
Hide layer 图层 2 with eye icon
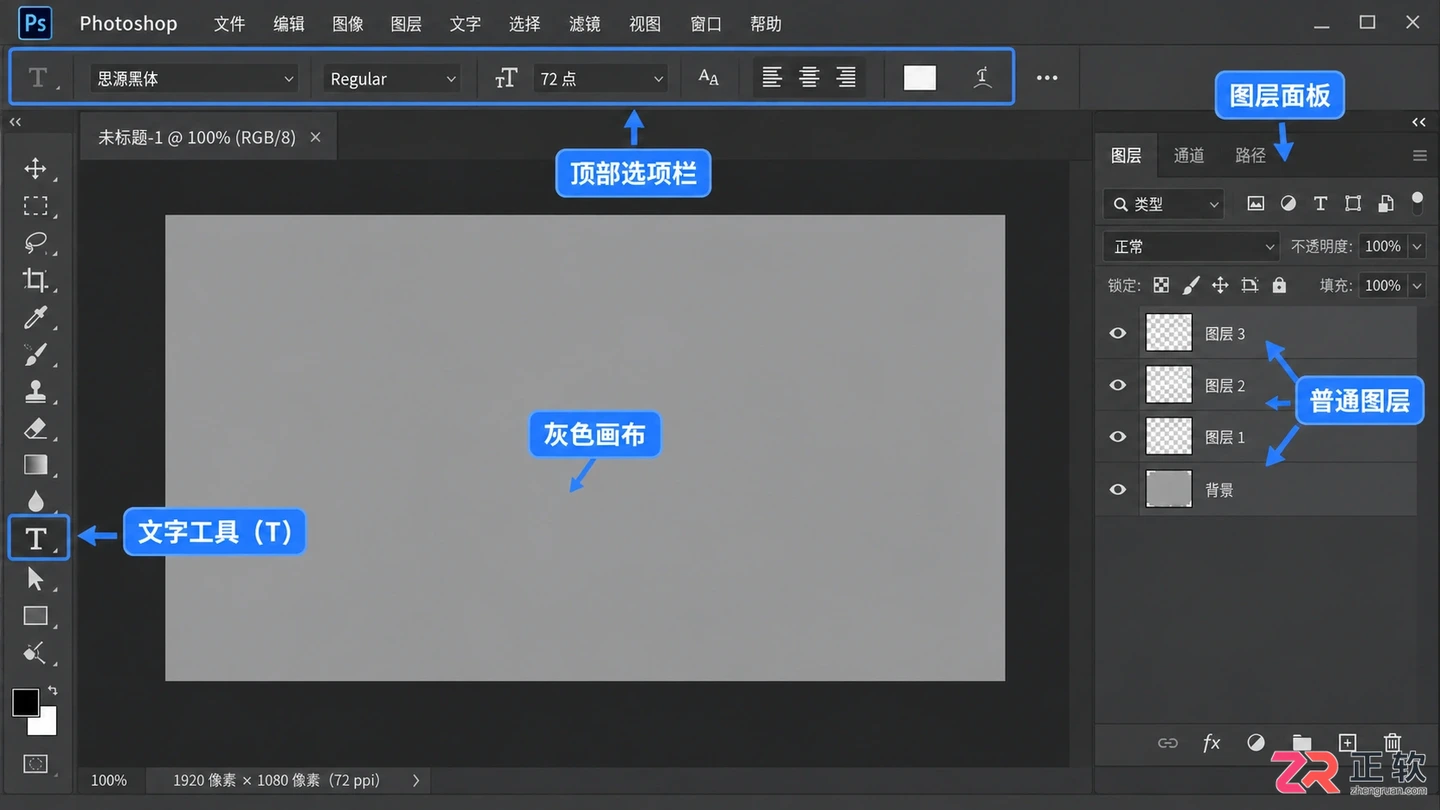click(1118, 385)
